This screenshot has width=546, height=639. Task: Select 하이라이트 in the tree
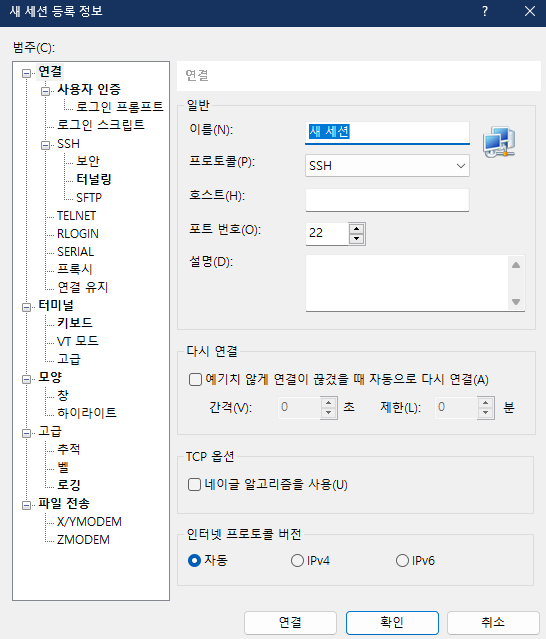point(87,413)
